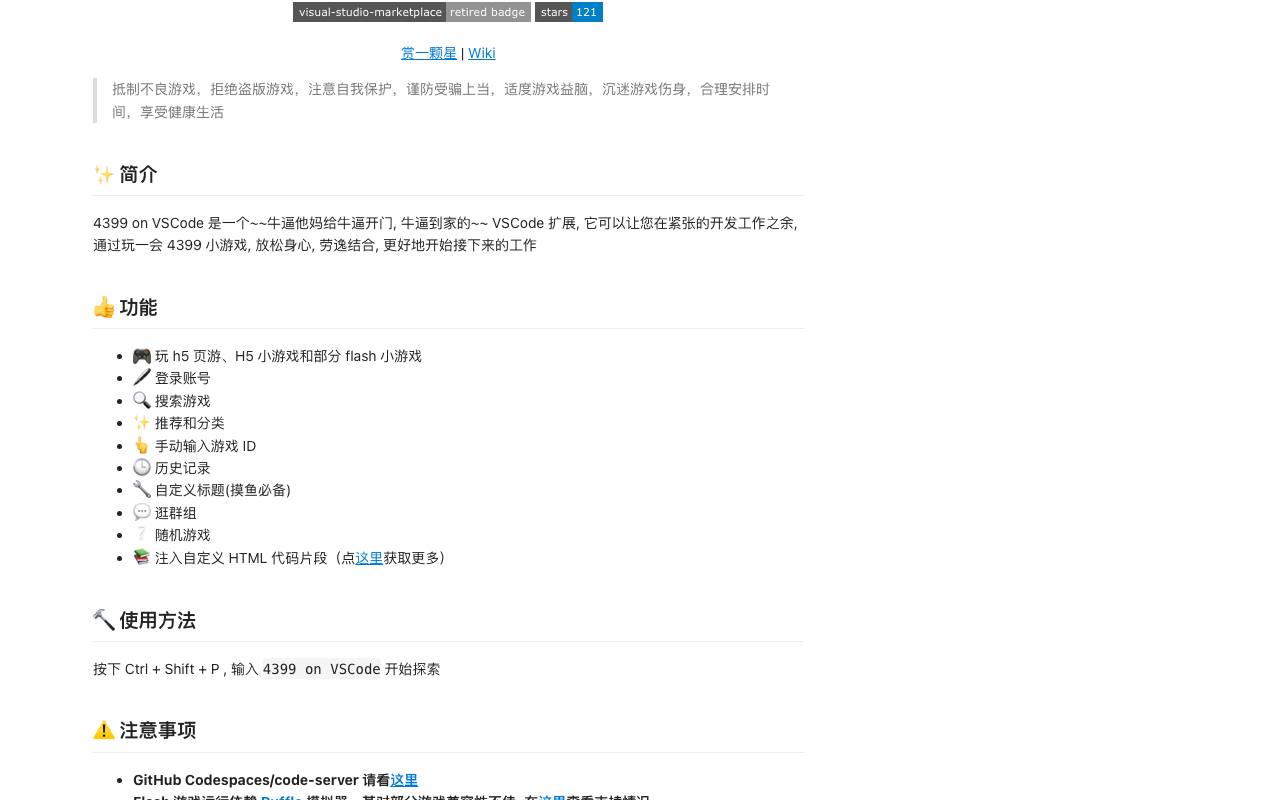Click the 随机游戏 list item text
Viewport: 1280px width, 800px height.
click(183, 535)
